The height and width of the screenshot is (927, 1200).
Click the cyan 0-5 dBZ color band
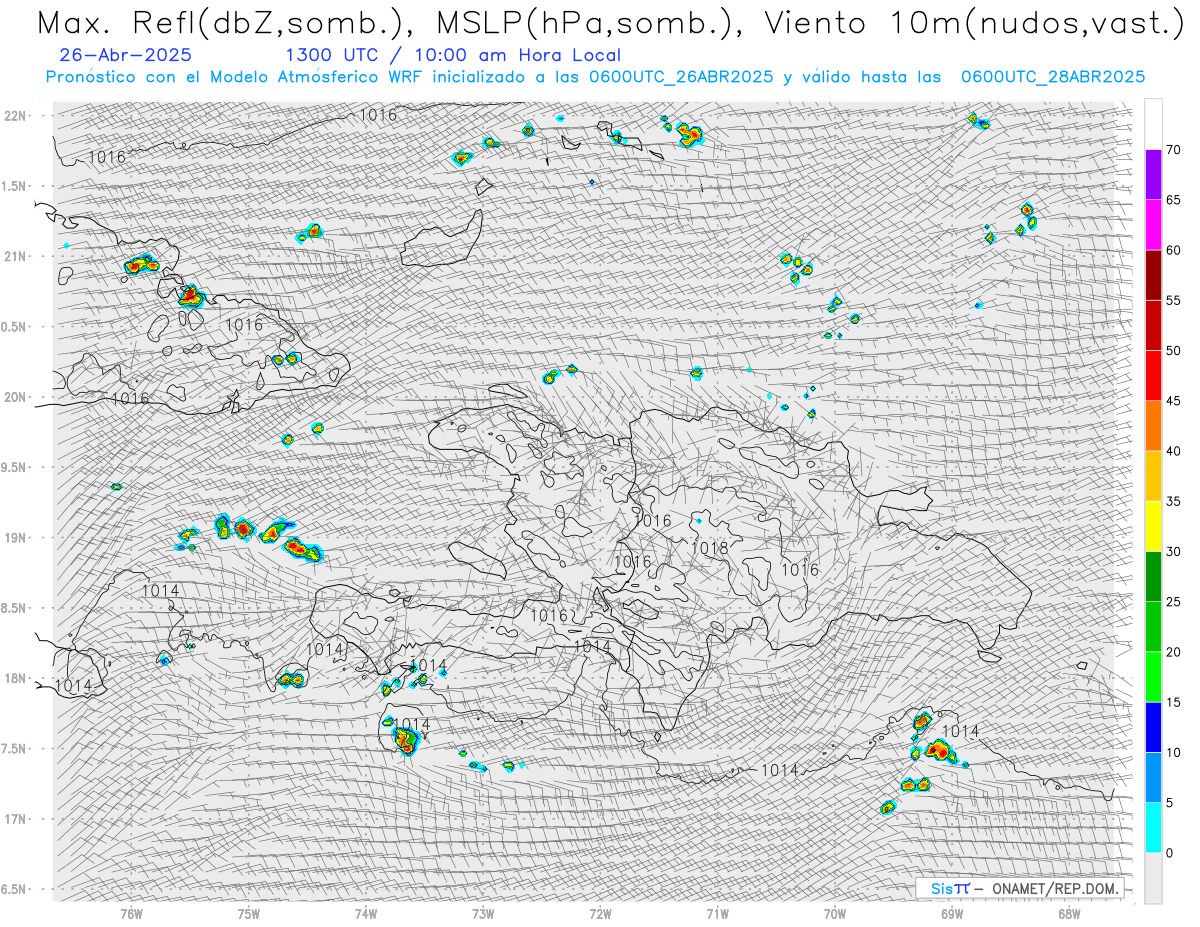pyautogui.click(x=1153, y=827)
